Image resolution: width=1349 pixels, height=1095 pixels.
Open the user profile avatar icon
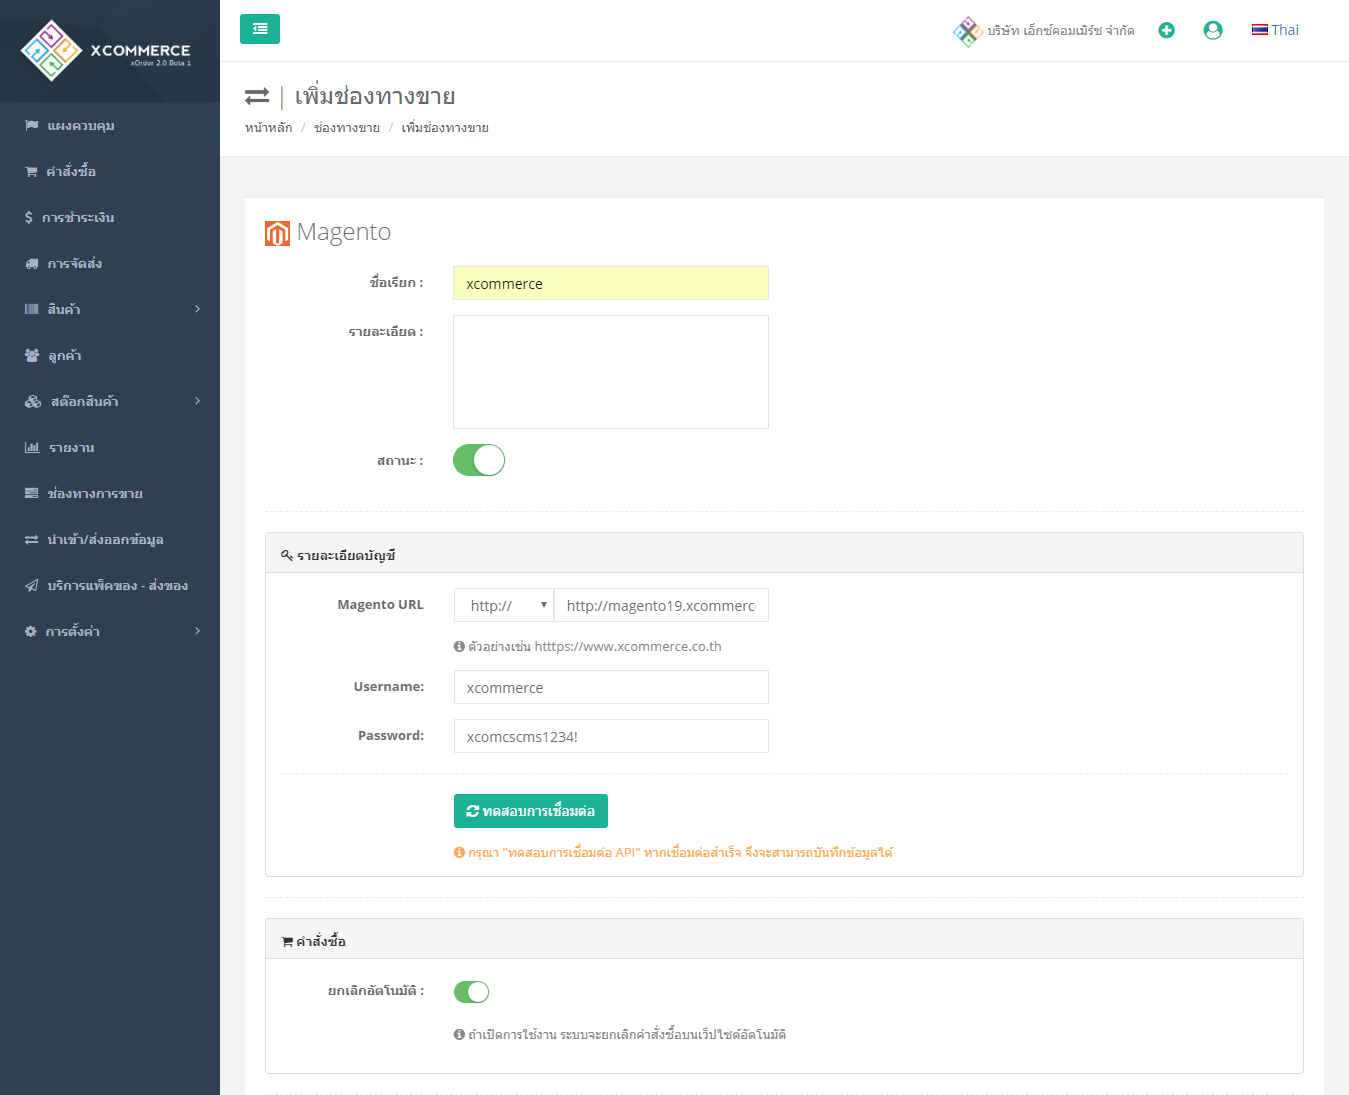pos(1213,30)
